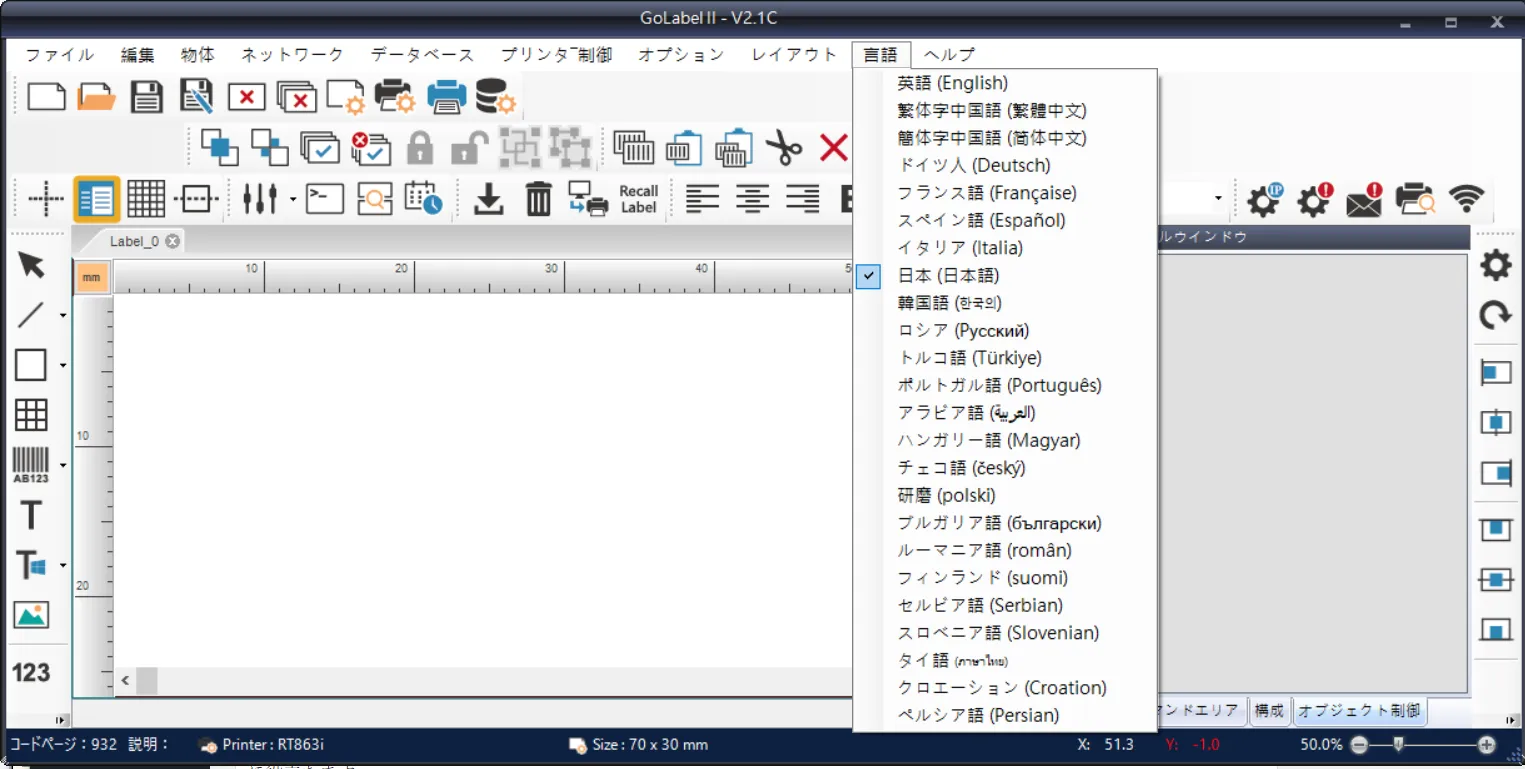
Task: Click the mm unit button on ruler
Action: (91, 277)
